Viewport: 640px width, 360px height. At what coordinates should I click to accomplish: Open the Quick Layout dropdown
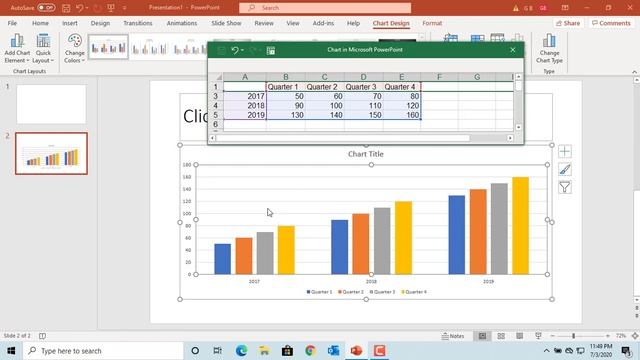43,49
